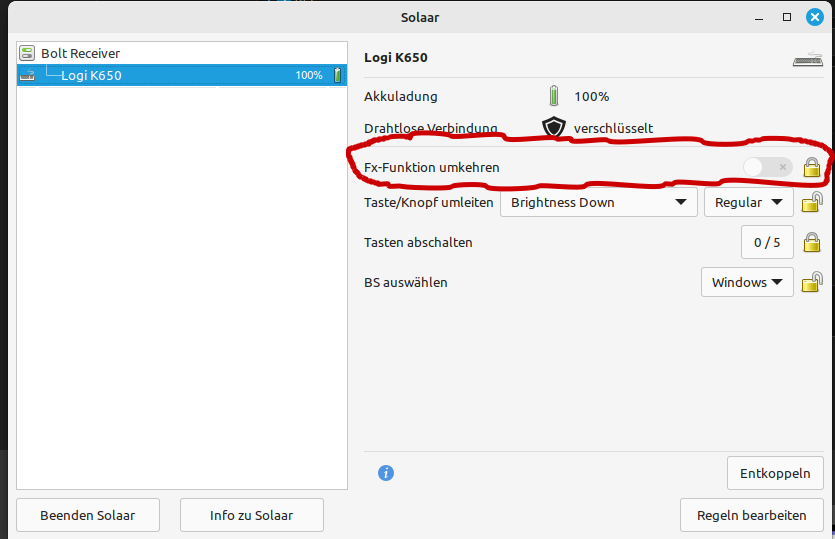Click the Entkoppeln button

(x=775, y=473)
